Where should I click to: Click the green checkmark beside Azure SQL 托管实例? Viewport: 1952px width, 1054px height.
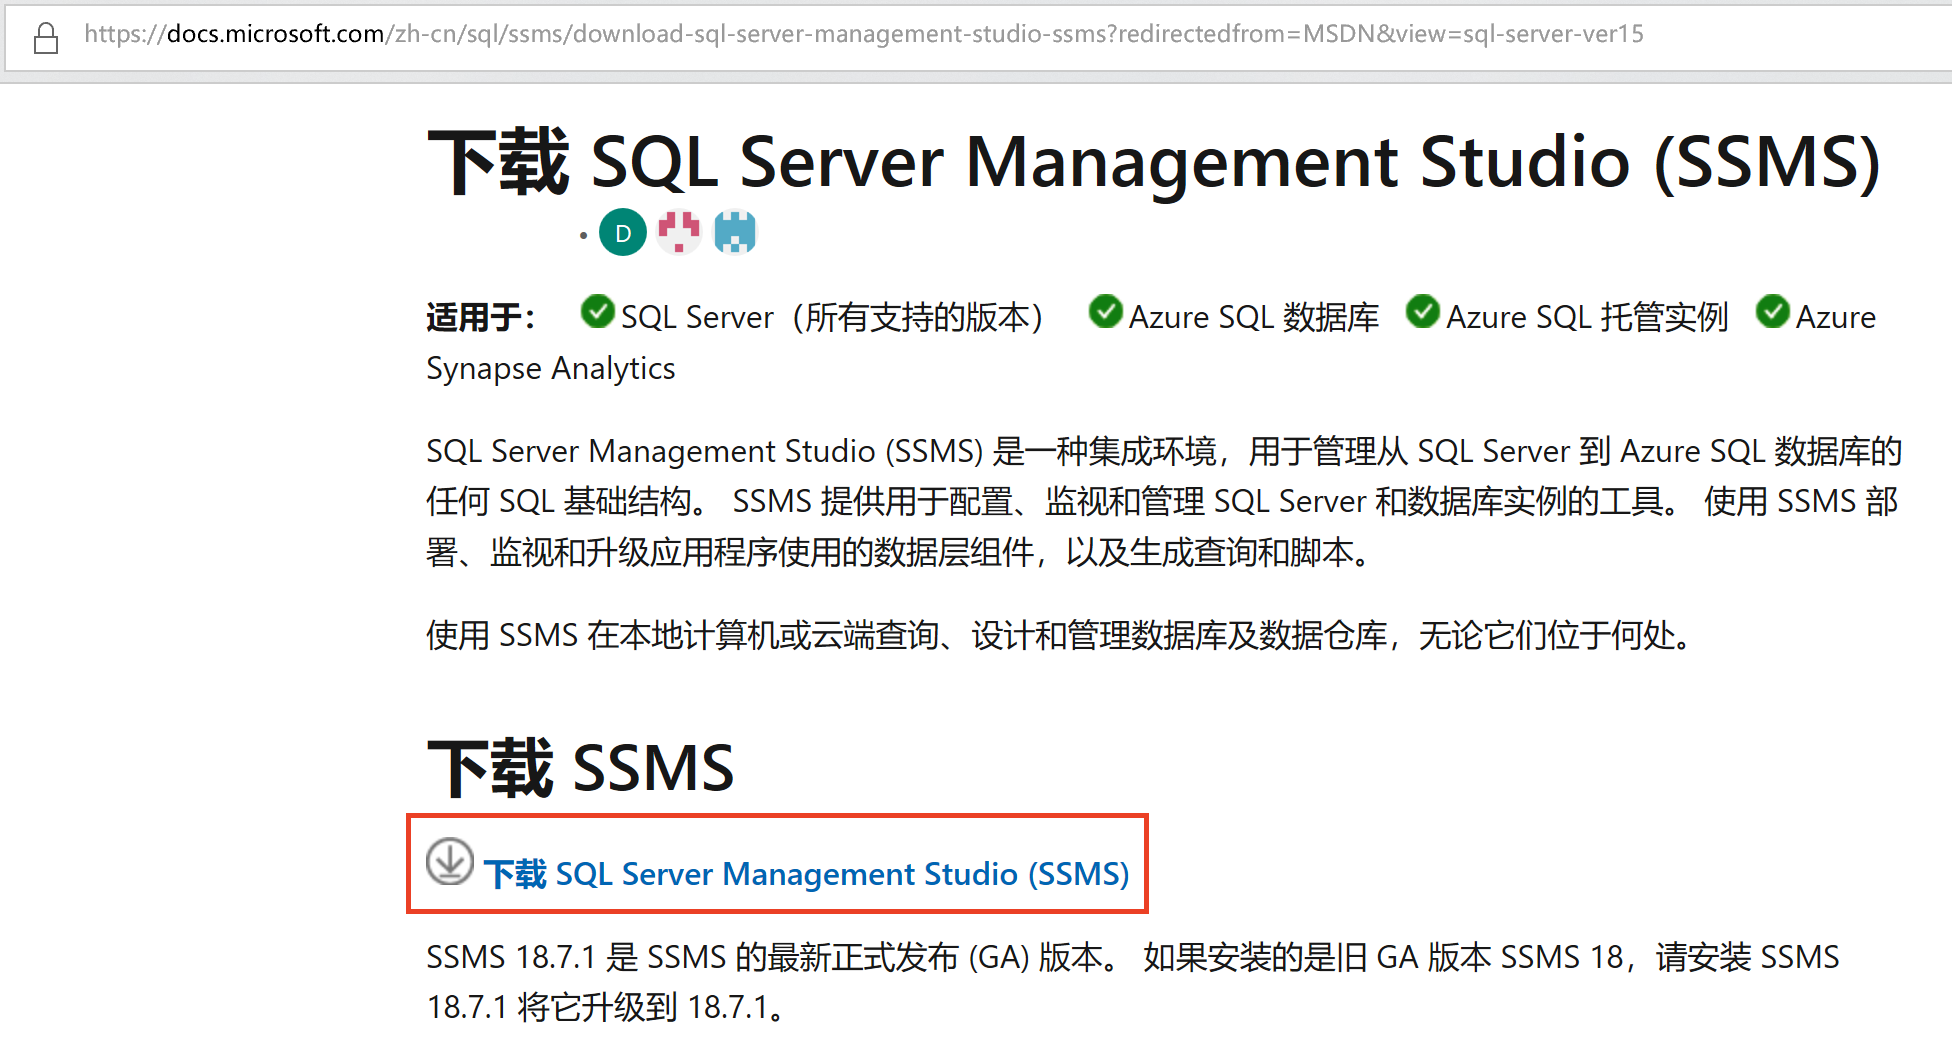[1422, 312]
